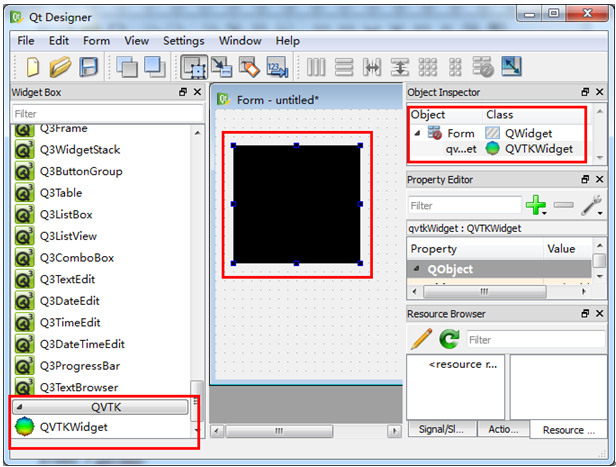This screenshot has width=616, height=467.
Task: Click the Open Form folder icon
Action: point(60,67)
